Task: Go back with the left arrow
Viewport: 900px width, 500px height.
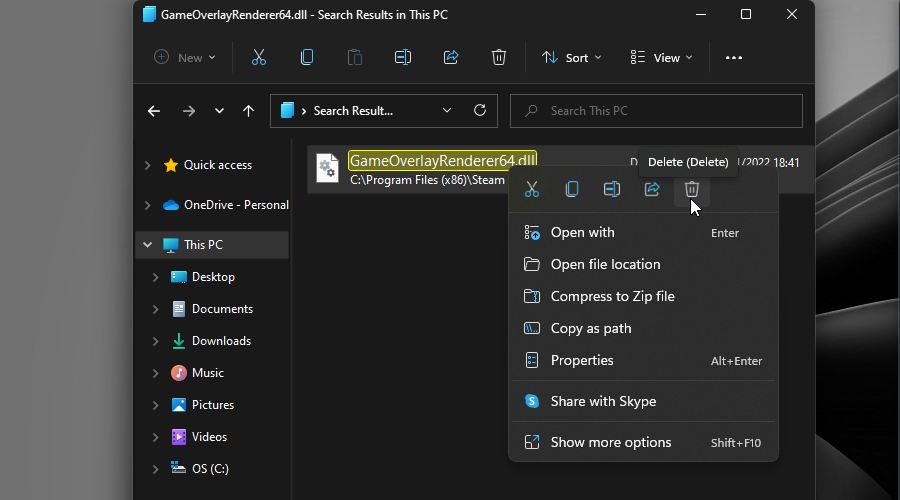Action: 154,111
